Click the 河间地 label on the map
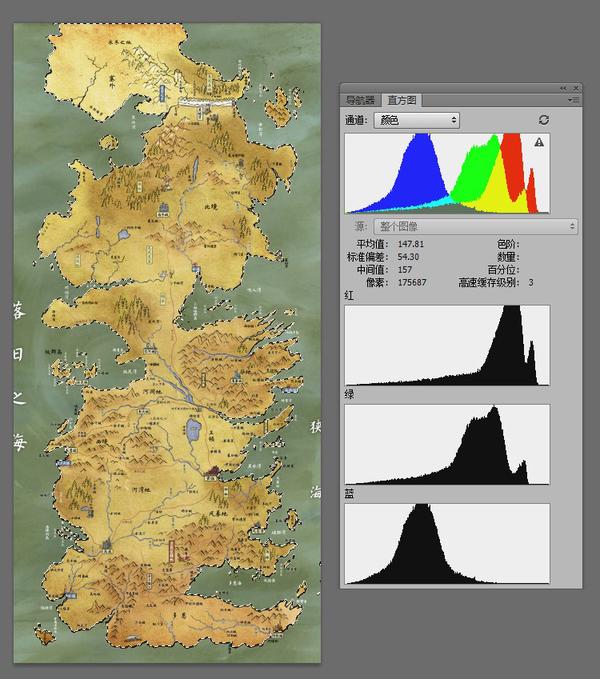600x679 pixels. [x=152, y=391]
